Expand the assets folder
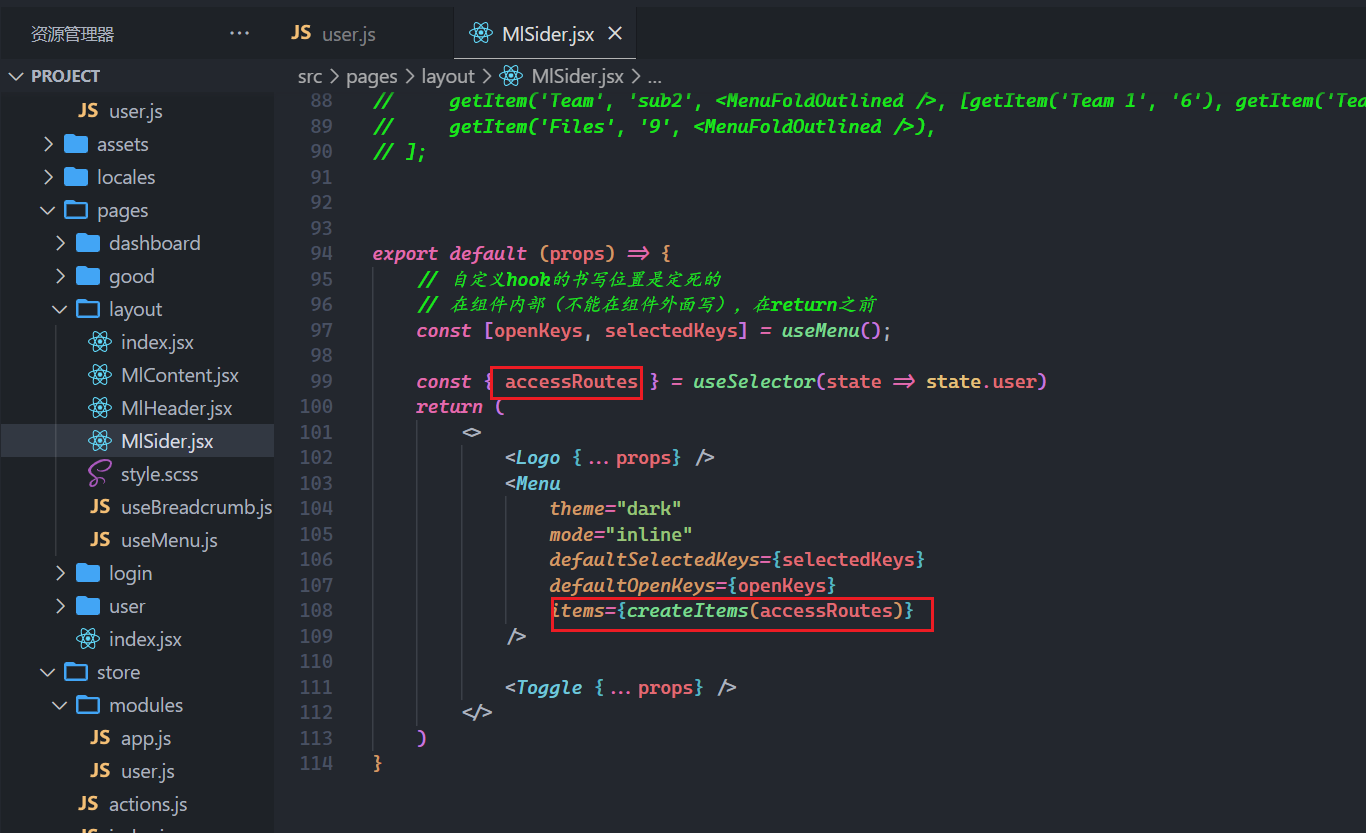 pyautogui.click(x=48, y=145)
